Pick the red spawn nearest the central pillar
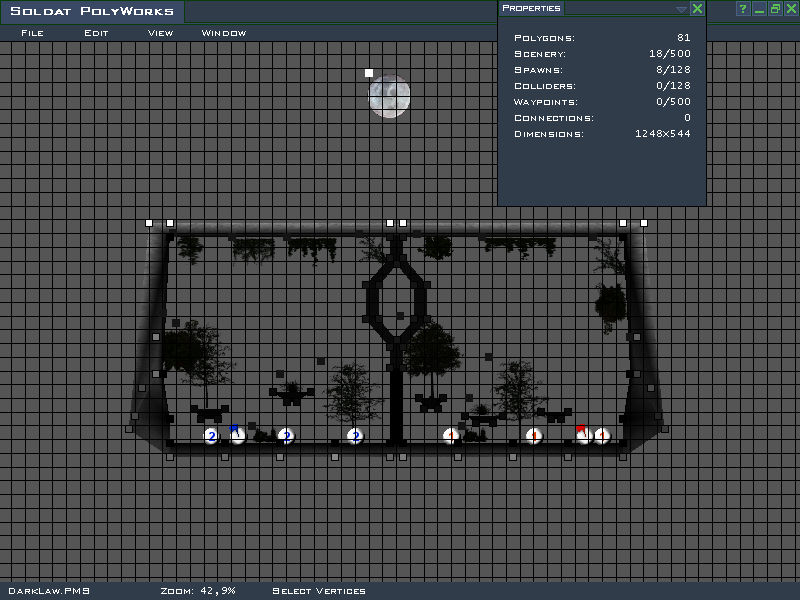Image resolution: width=800 pixels, height=600 pixels. click(451, 436)
